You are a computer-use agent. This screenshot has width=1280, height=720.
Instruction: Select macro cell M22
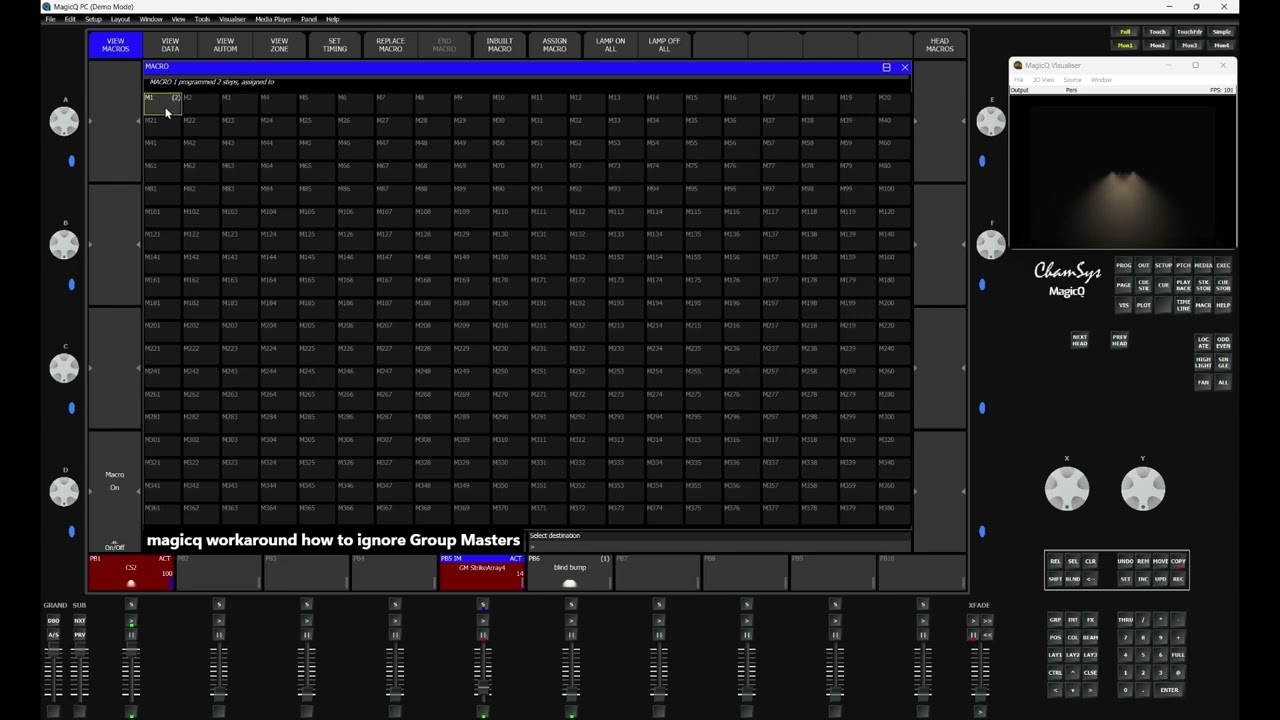click(202, 127)
